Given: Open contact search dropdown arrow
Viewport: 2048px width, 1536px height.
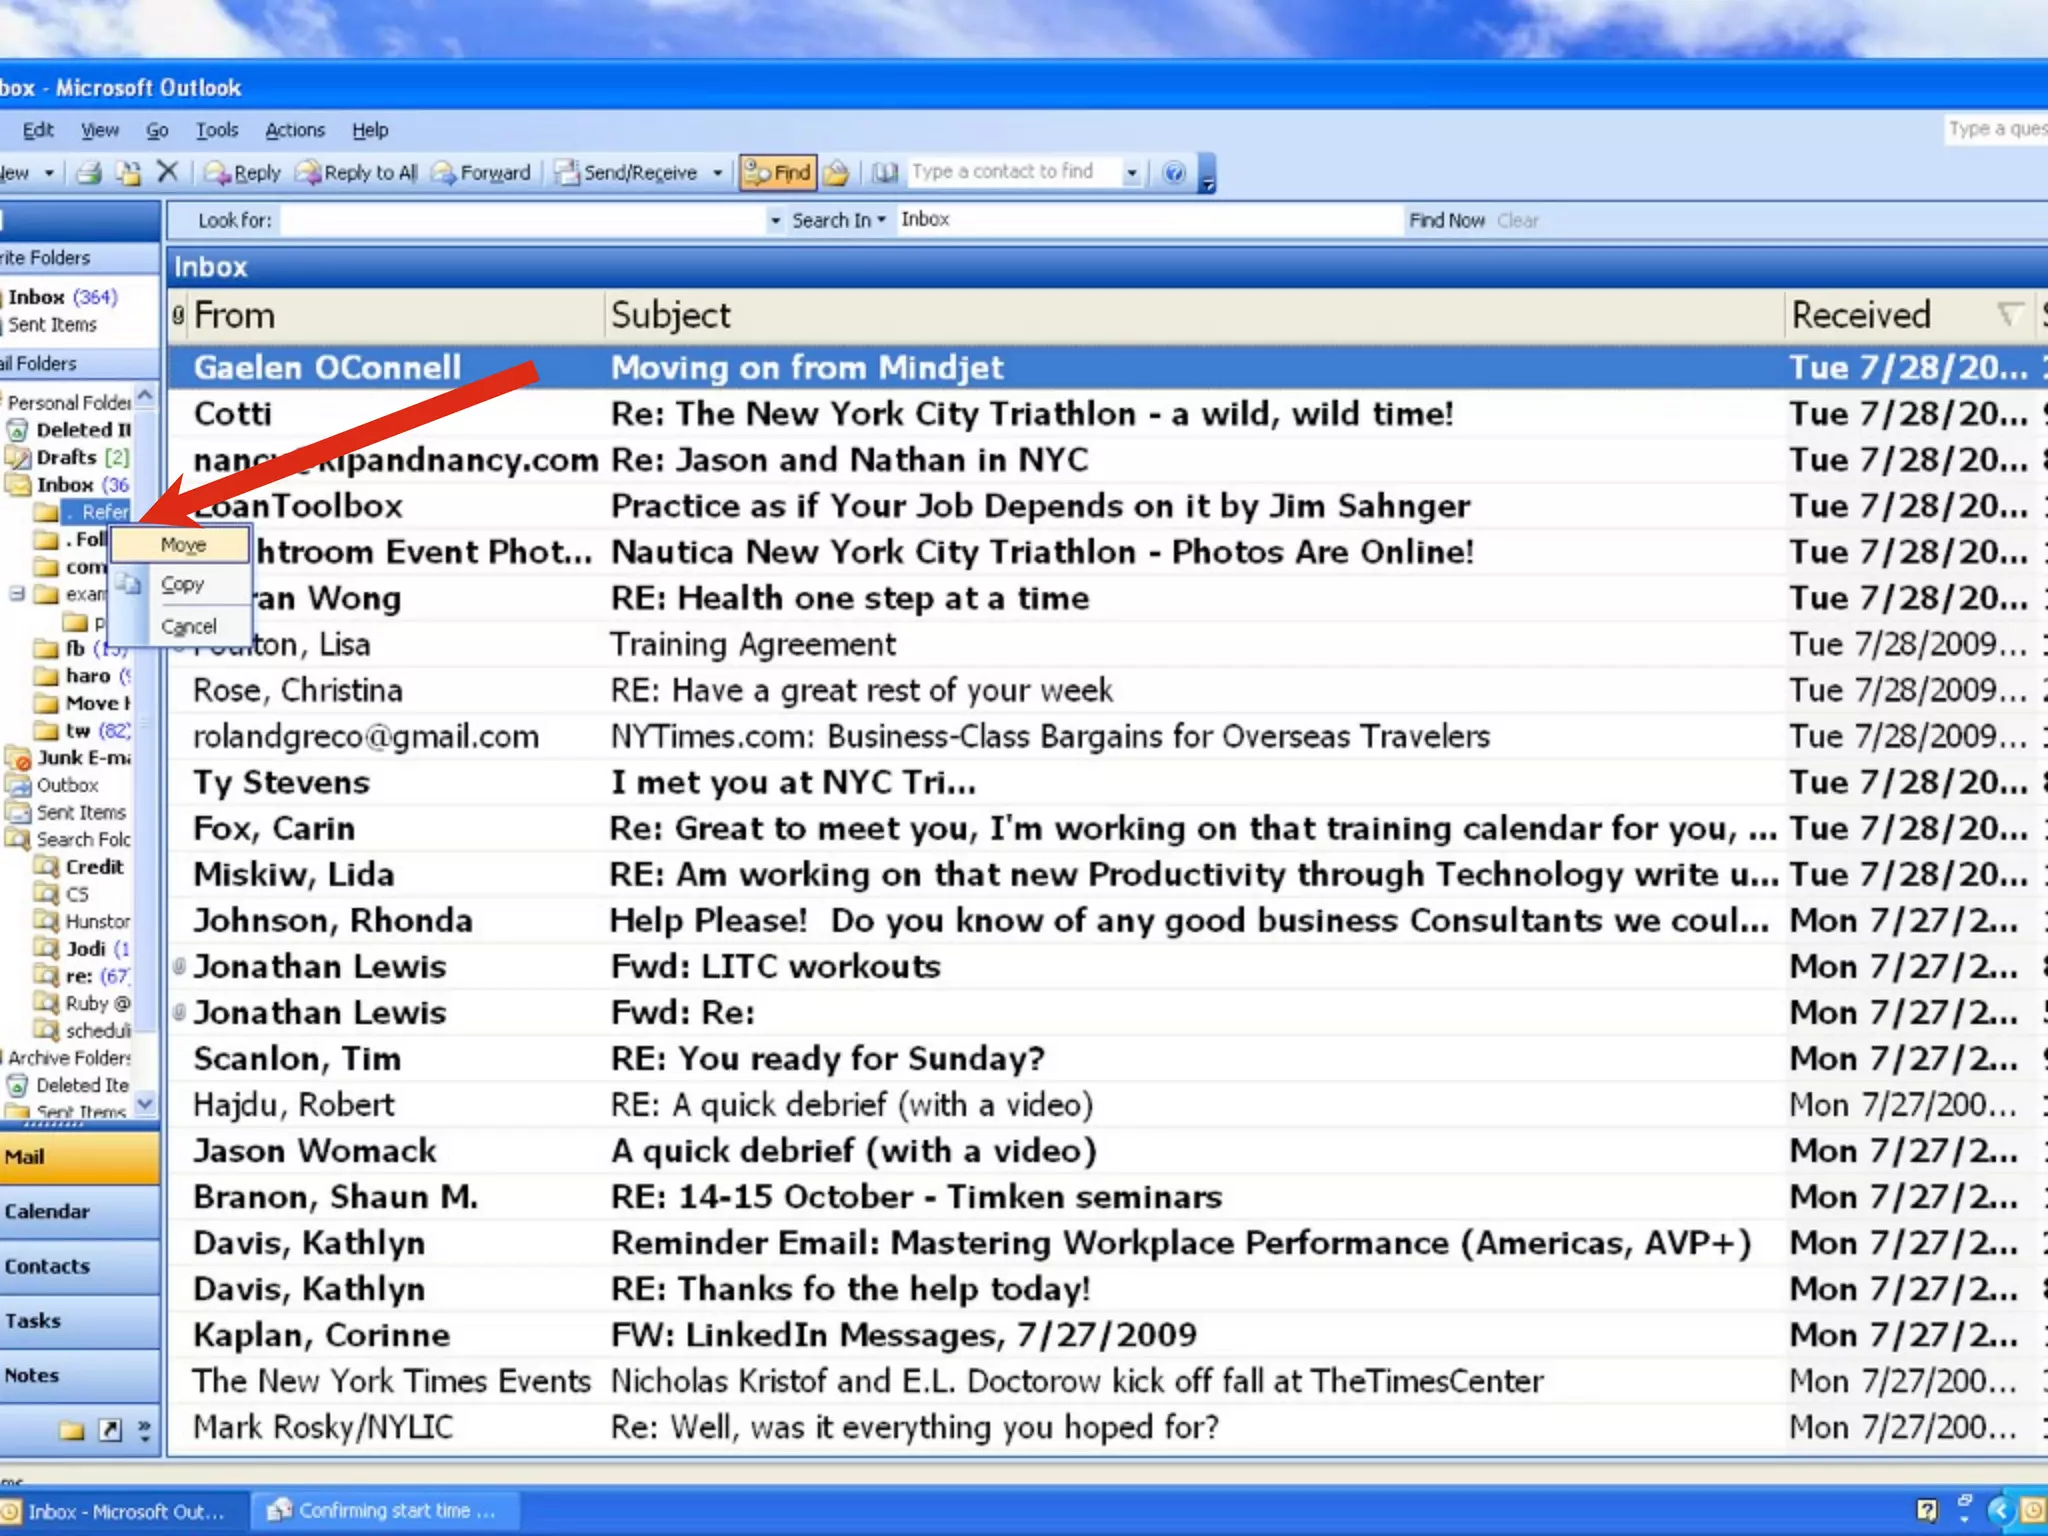Looking at the screenshot, I should click(1131, 173).
